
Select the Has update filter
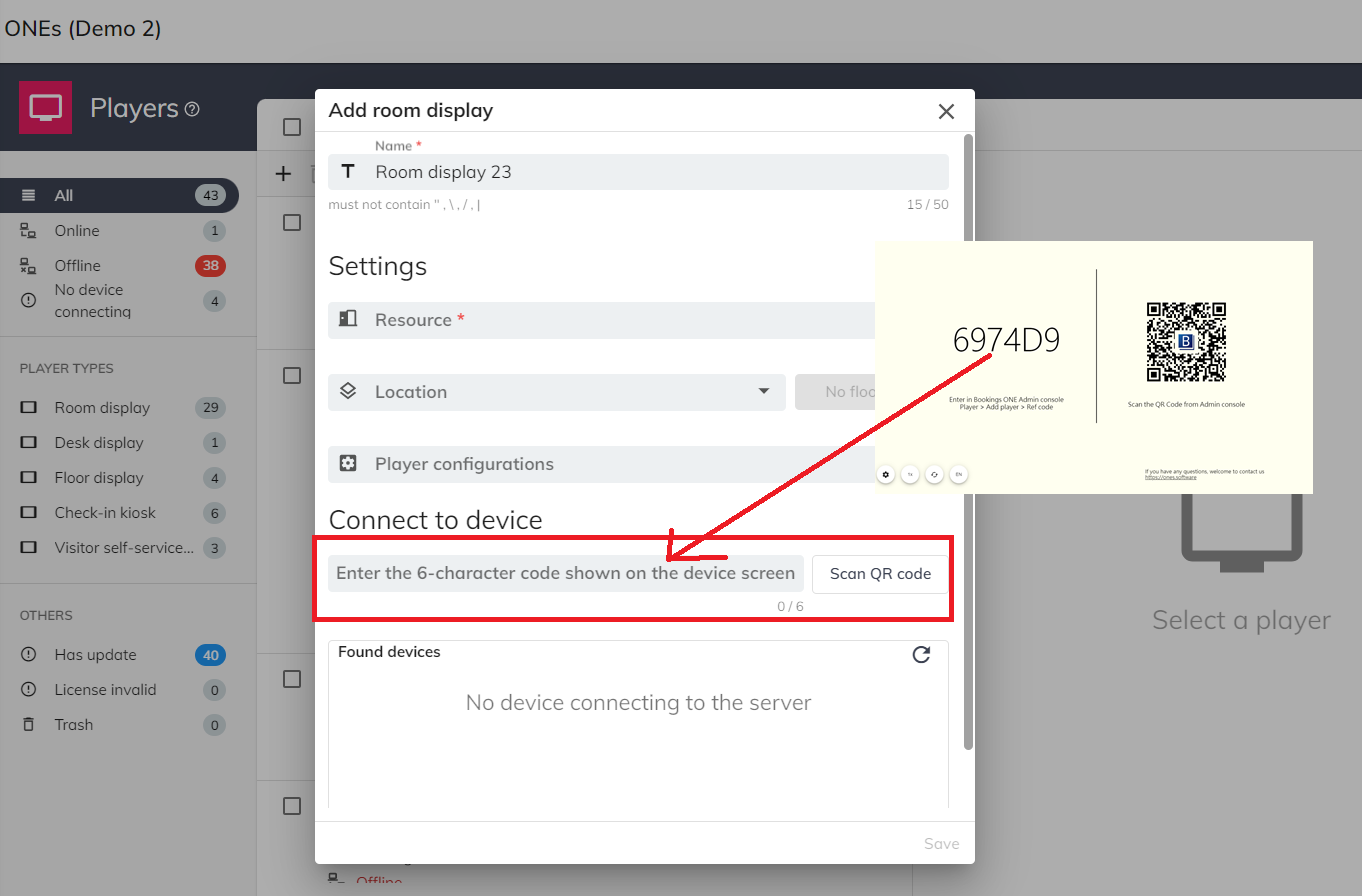coord(95,655)
